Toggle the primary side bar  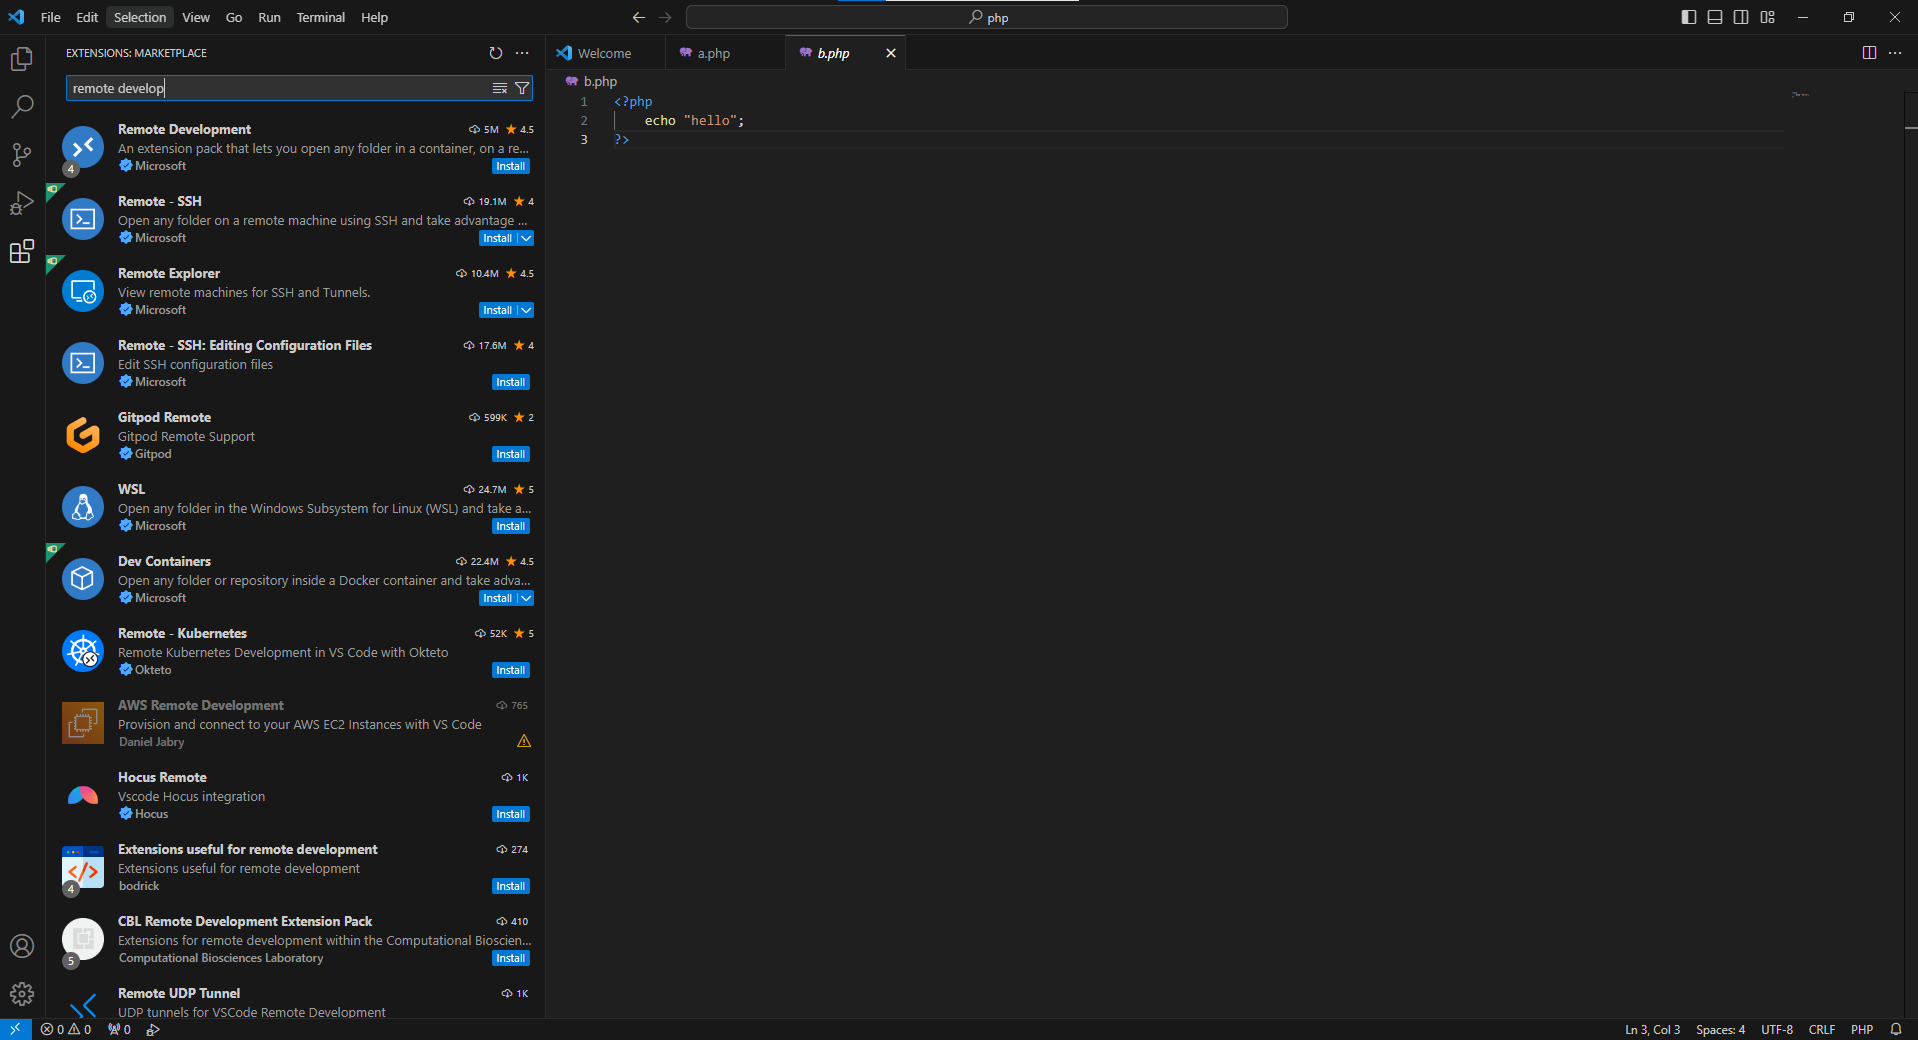coord(1689,17)
